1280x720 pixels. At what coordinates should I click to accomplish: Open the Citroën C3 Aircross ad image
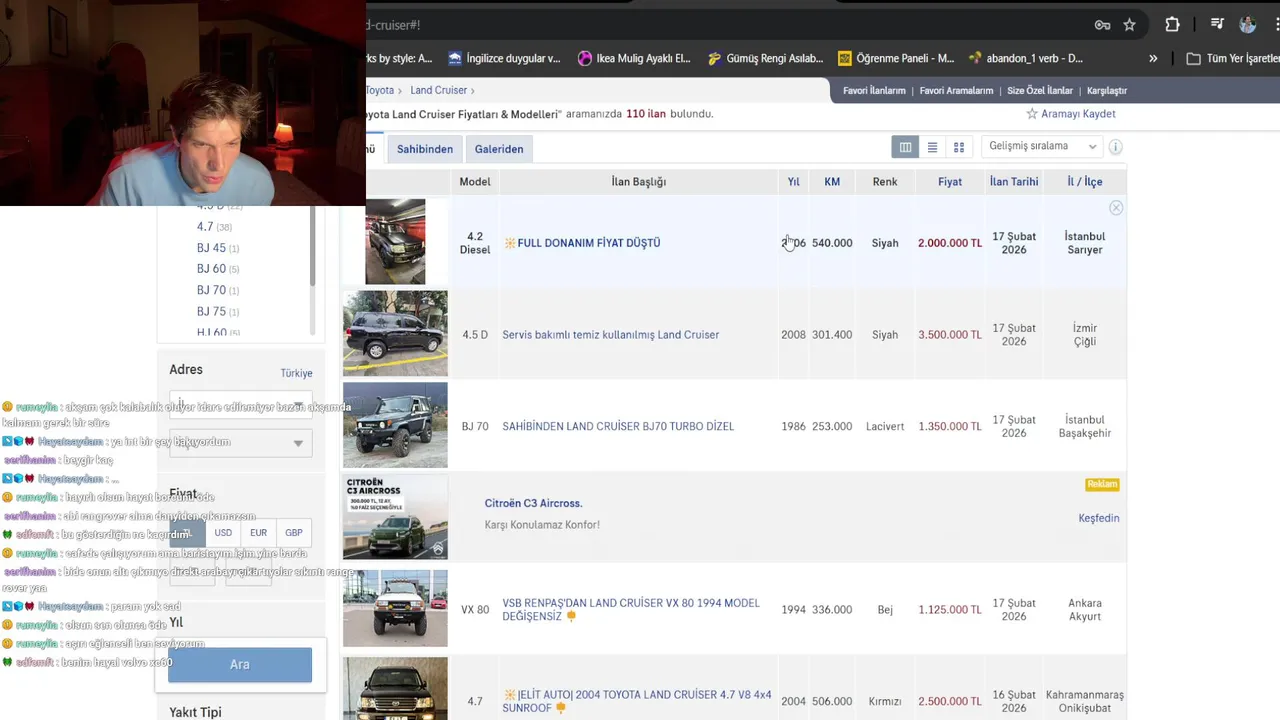(395, 517)
